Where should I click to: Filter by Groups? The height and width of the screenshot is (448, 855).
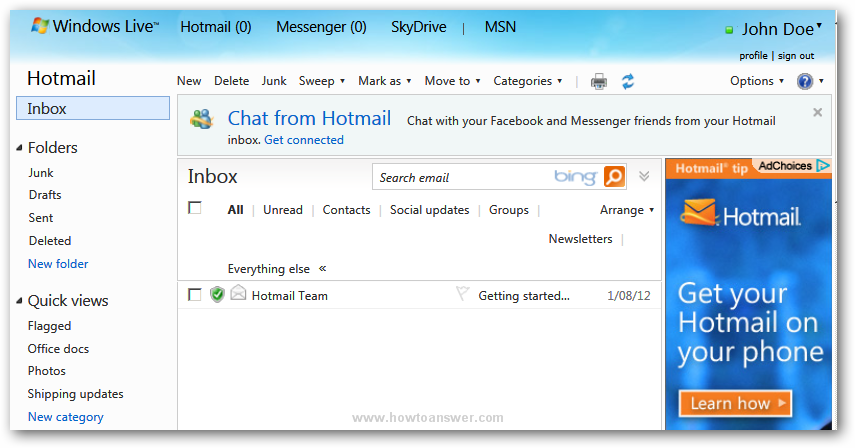coord(509,210)
